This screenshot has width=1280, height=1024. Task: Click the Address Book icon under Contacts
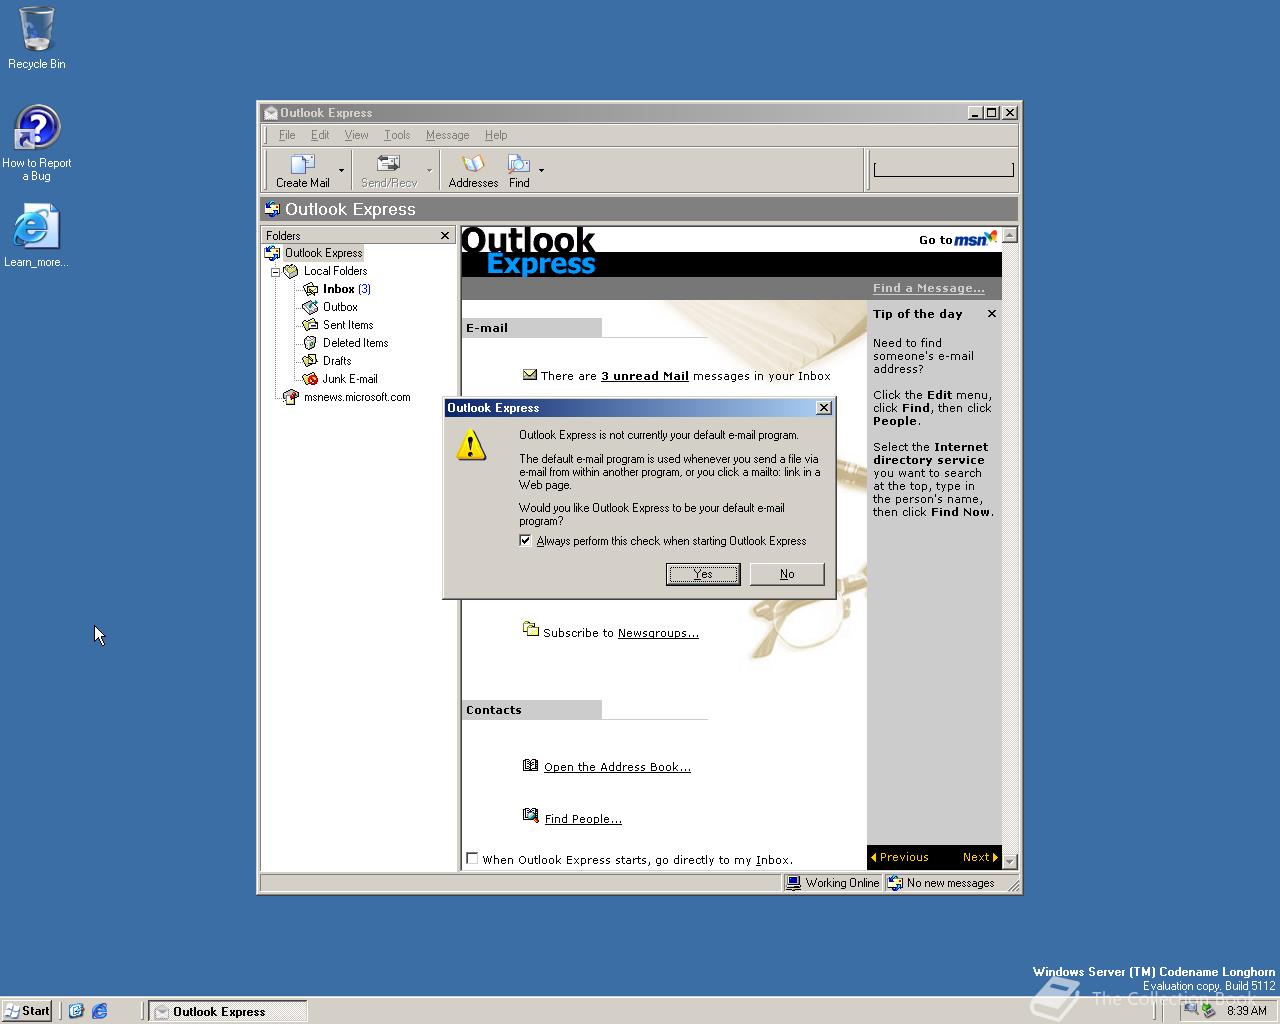point(531,765)
